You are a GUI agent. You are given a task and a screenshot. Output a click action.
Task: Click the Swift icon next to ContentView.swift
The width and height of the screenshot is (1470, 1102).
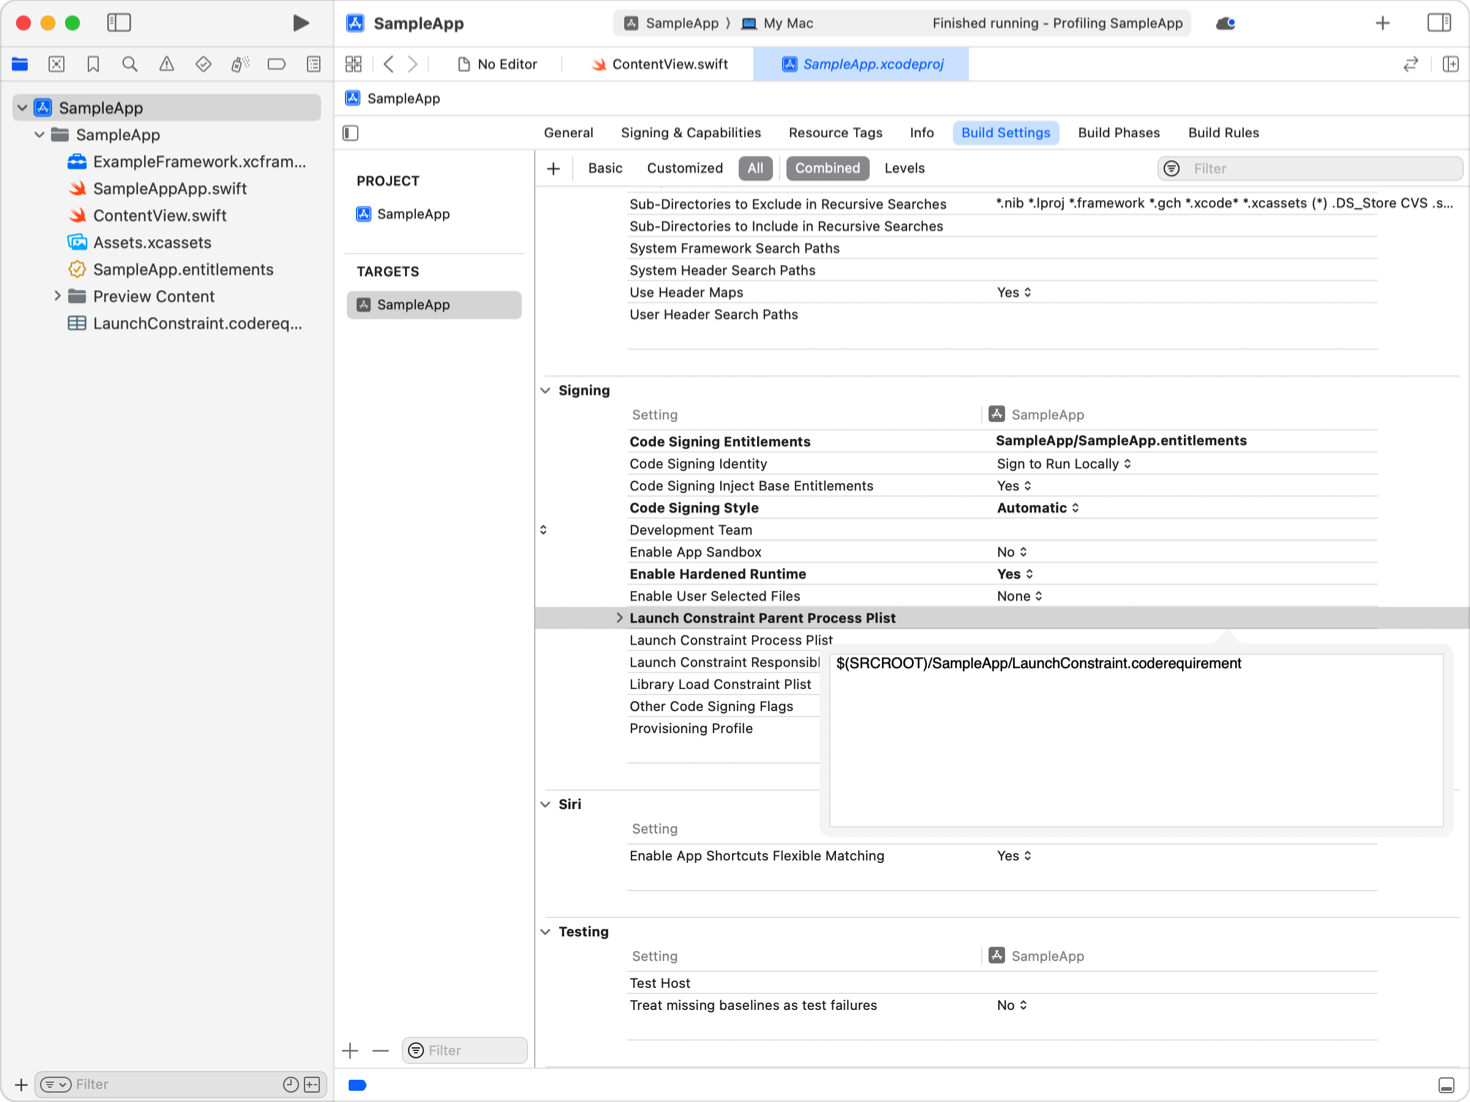point(77,215)
